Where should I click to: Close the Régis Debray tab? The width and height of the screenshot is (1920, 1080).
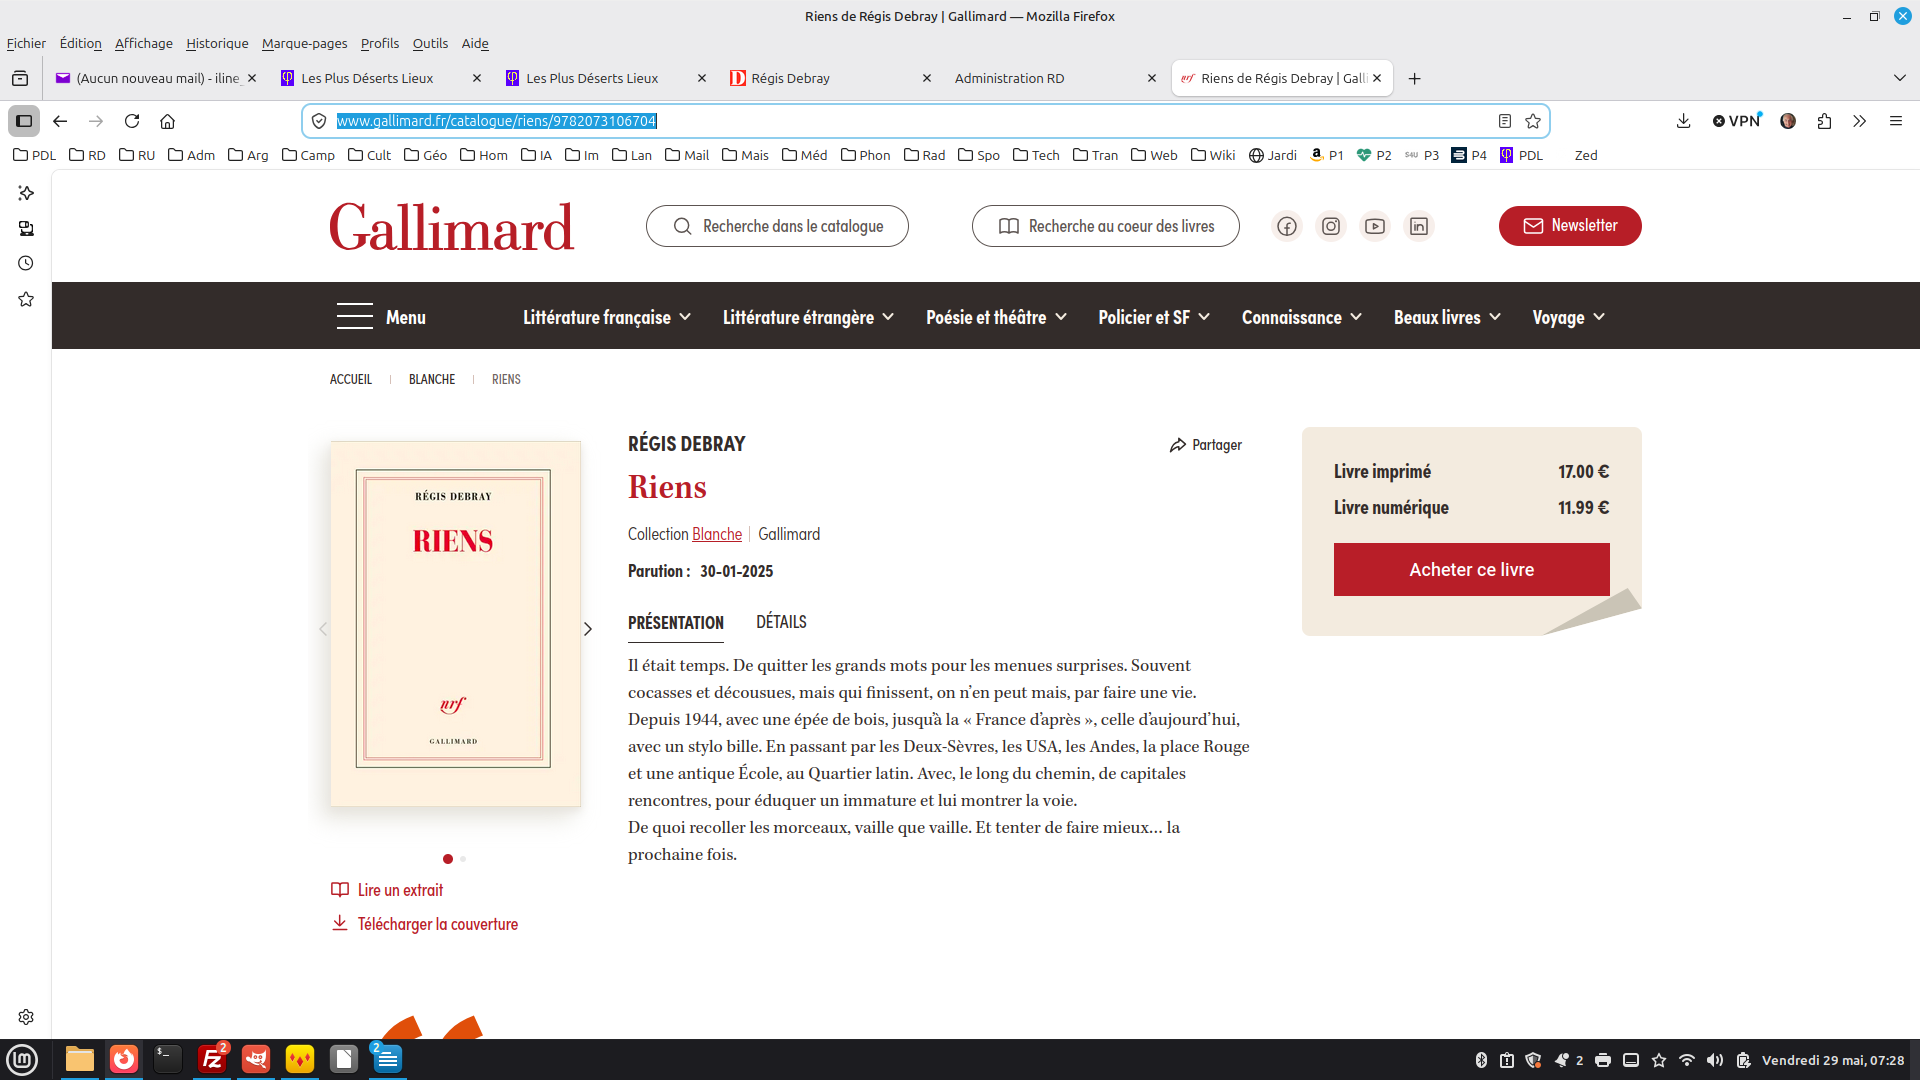[927, 78]
